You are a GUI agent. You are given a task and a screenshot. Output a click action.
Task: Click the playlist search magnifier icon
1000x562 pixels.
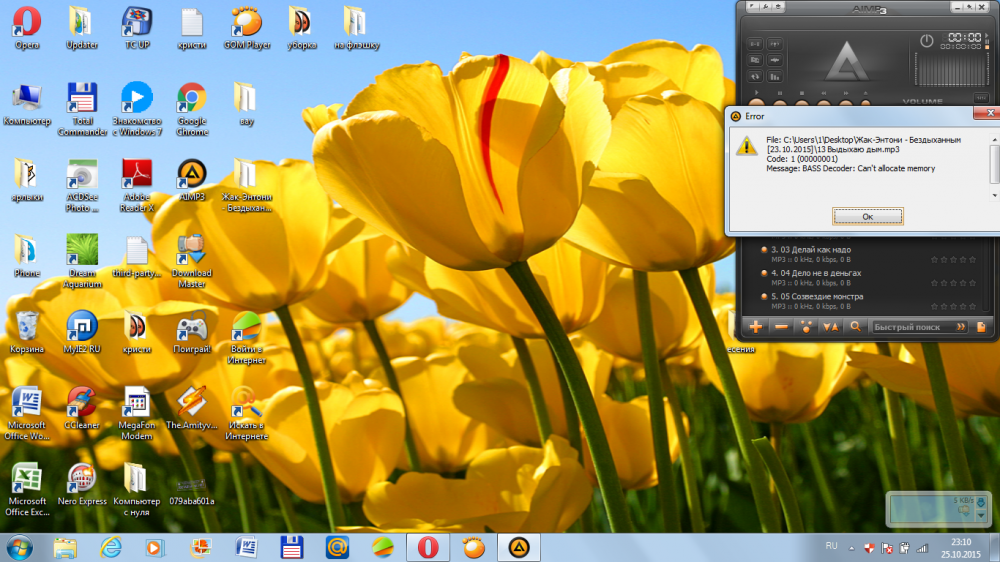point(855,326)
